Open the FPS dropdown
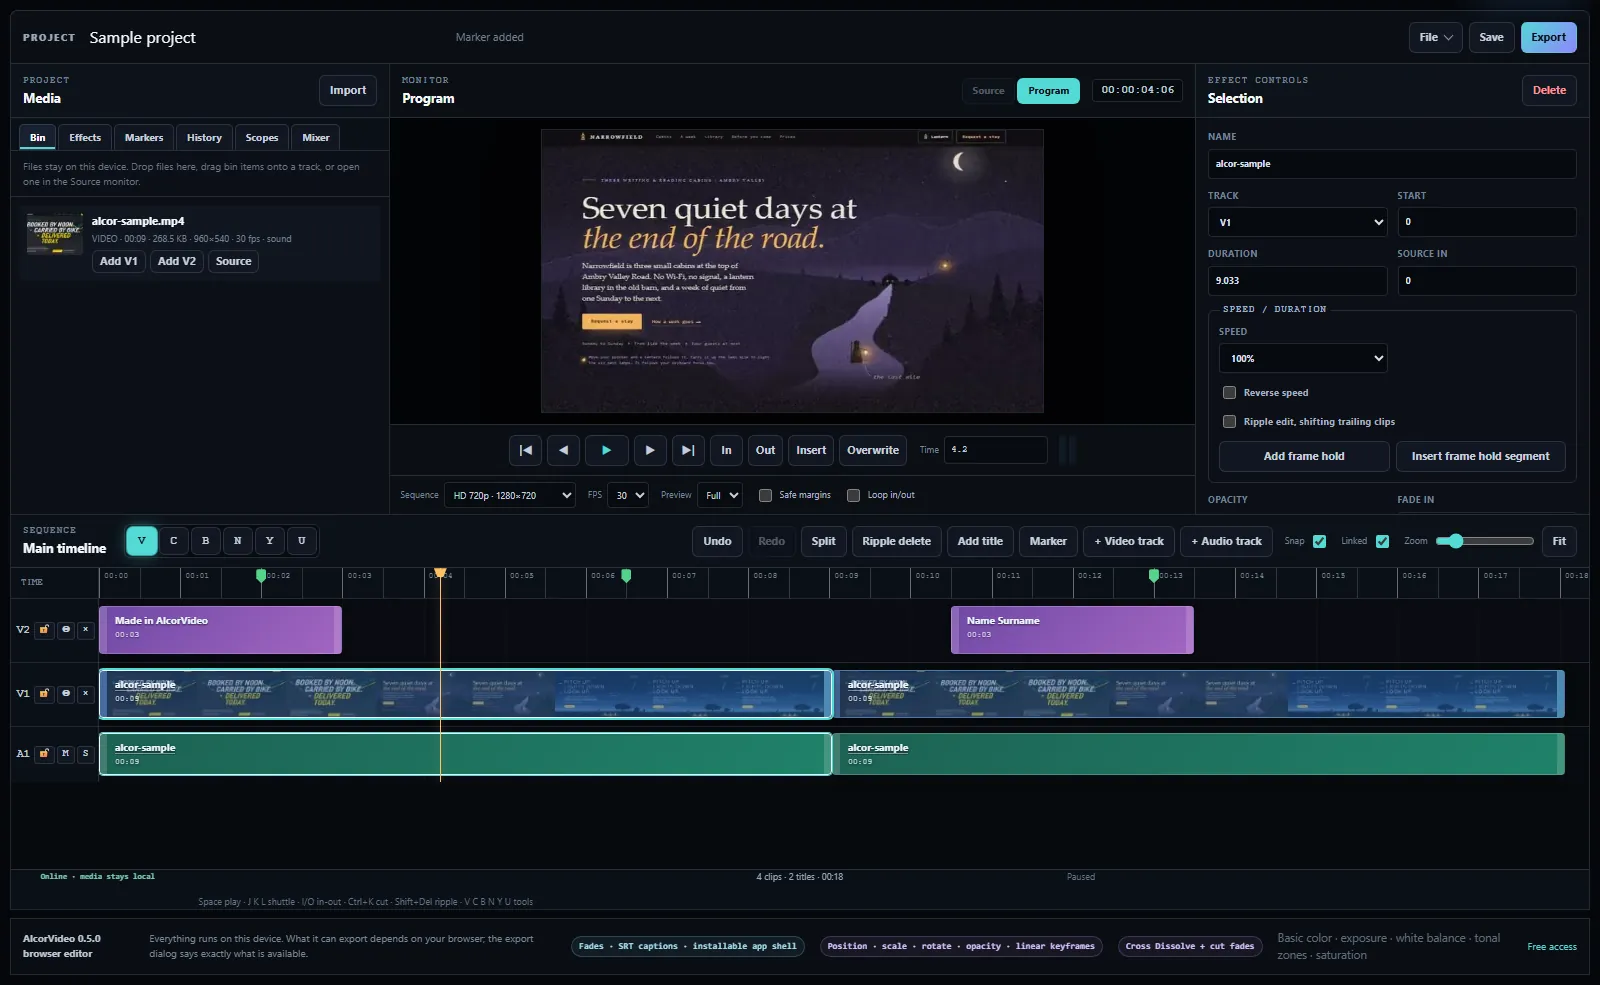 click(628, 495)
